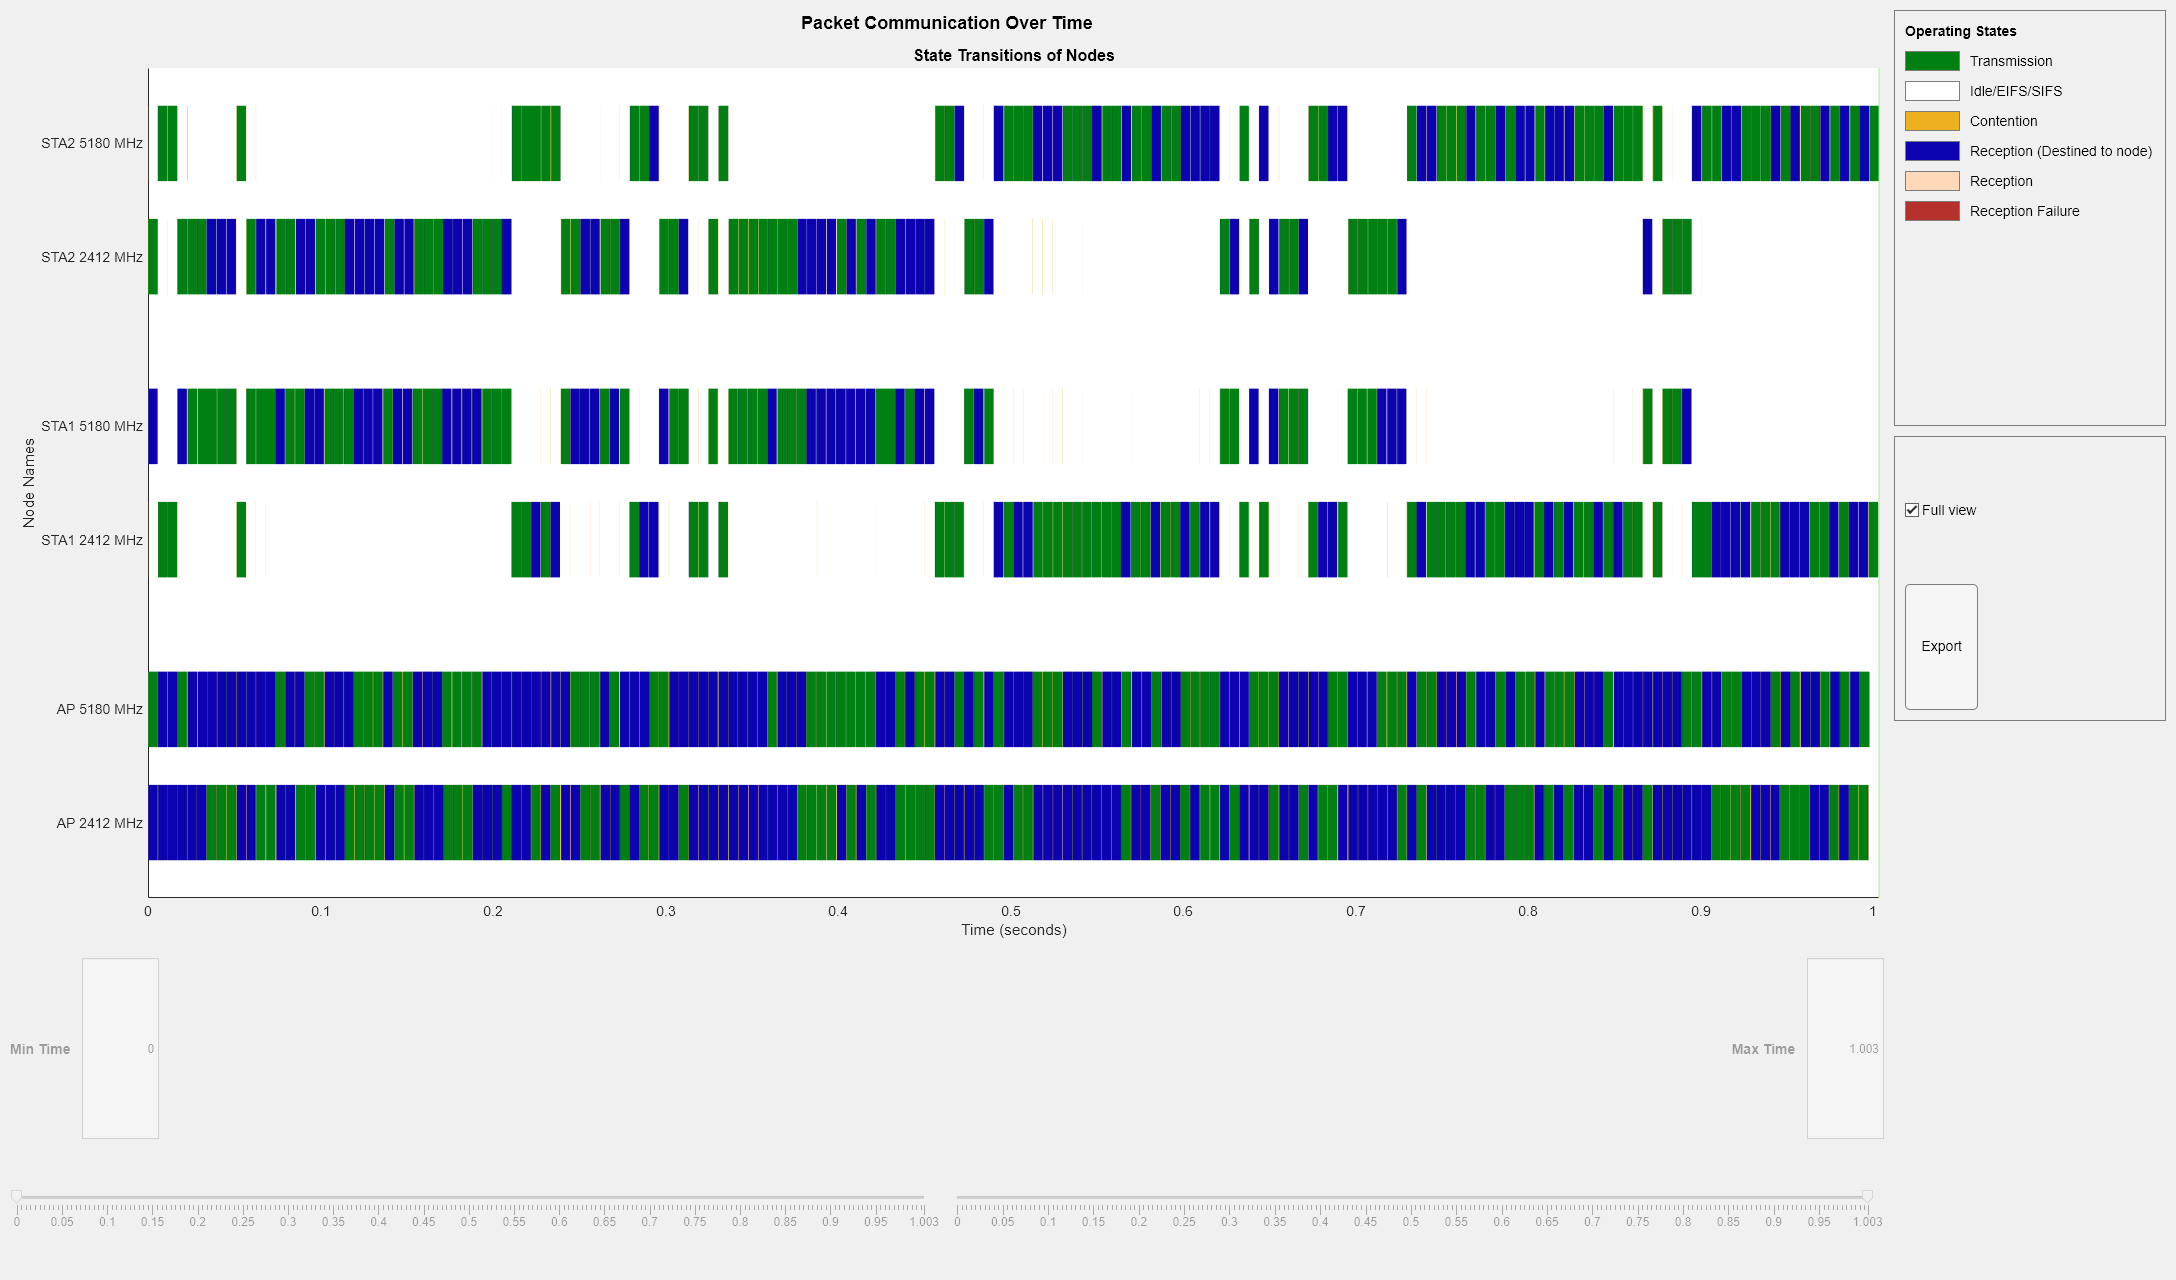
Task: Click the 0.9 tick on the time axis
Action: [1701, 911]
